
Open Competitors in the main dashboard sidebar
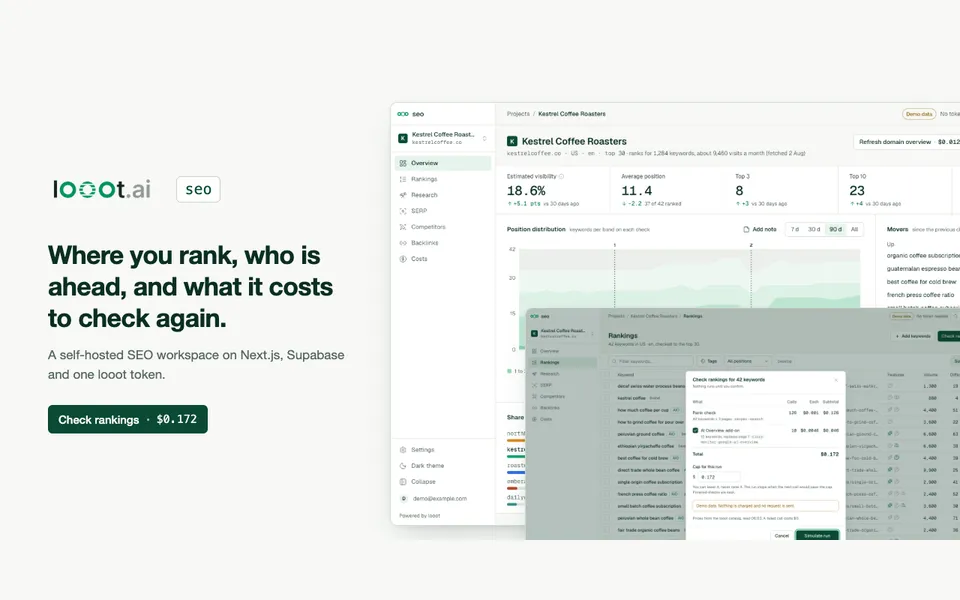[x=443, y=227]
